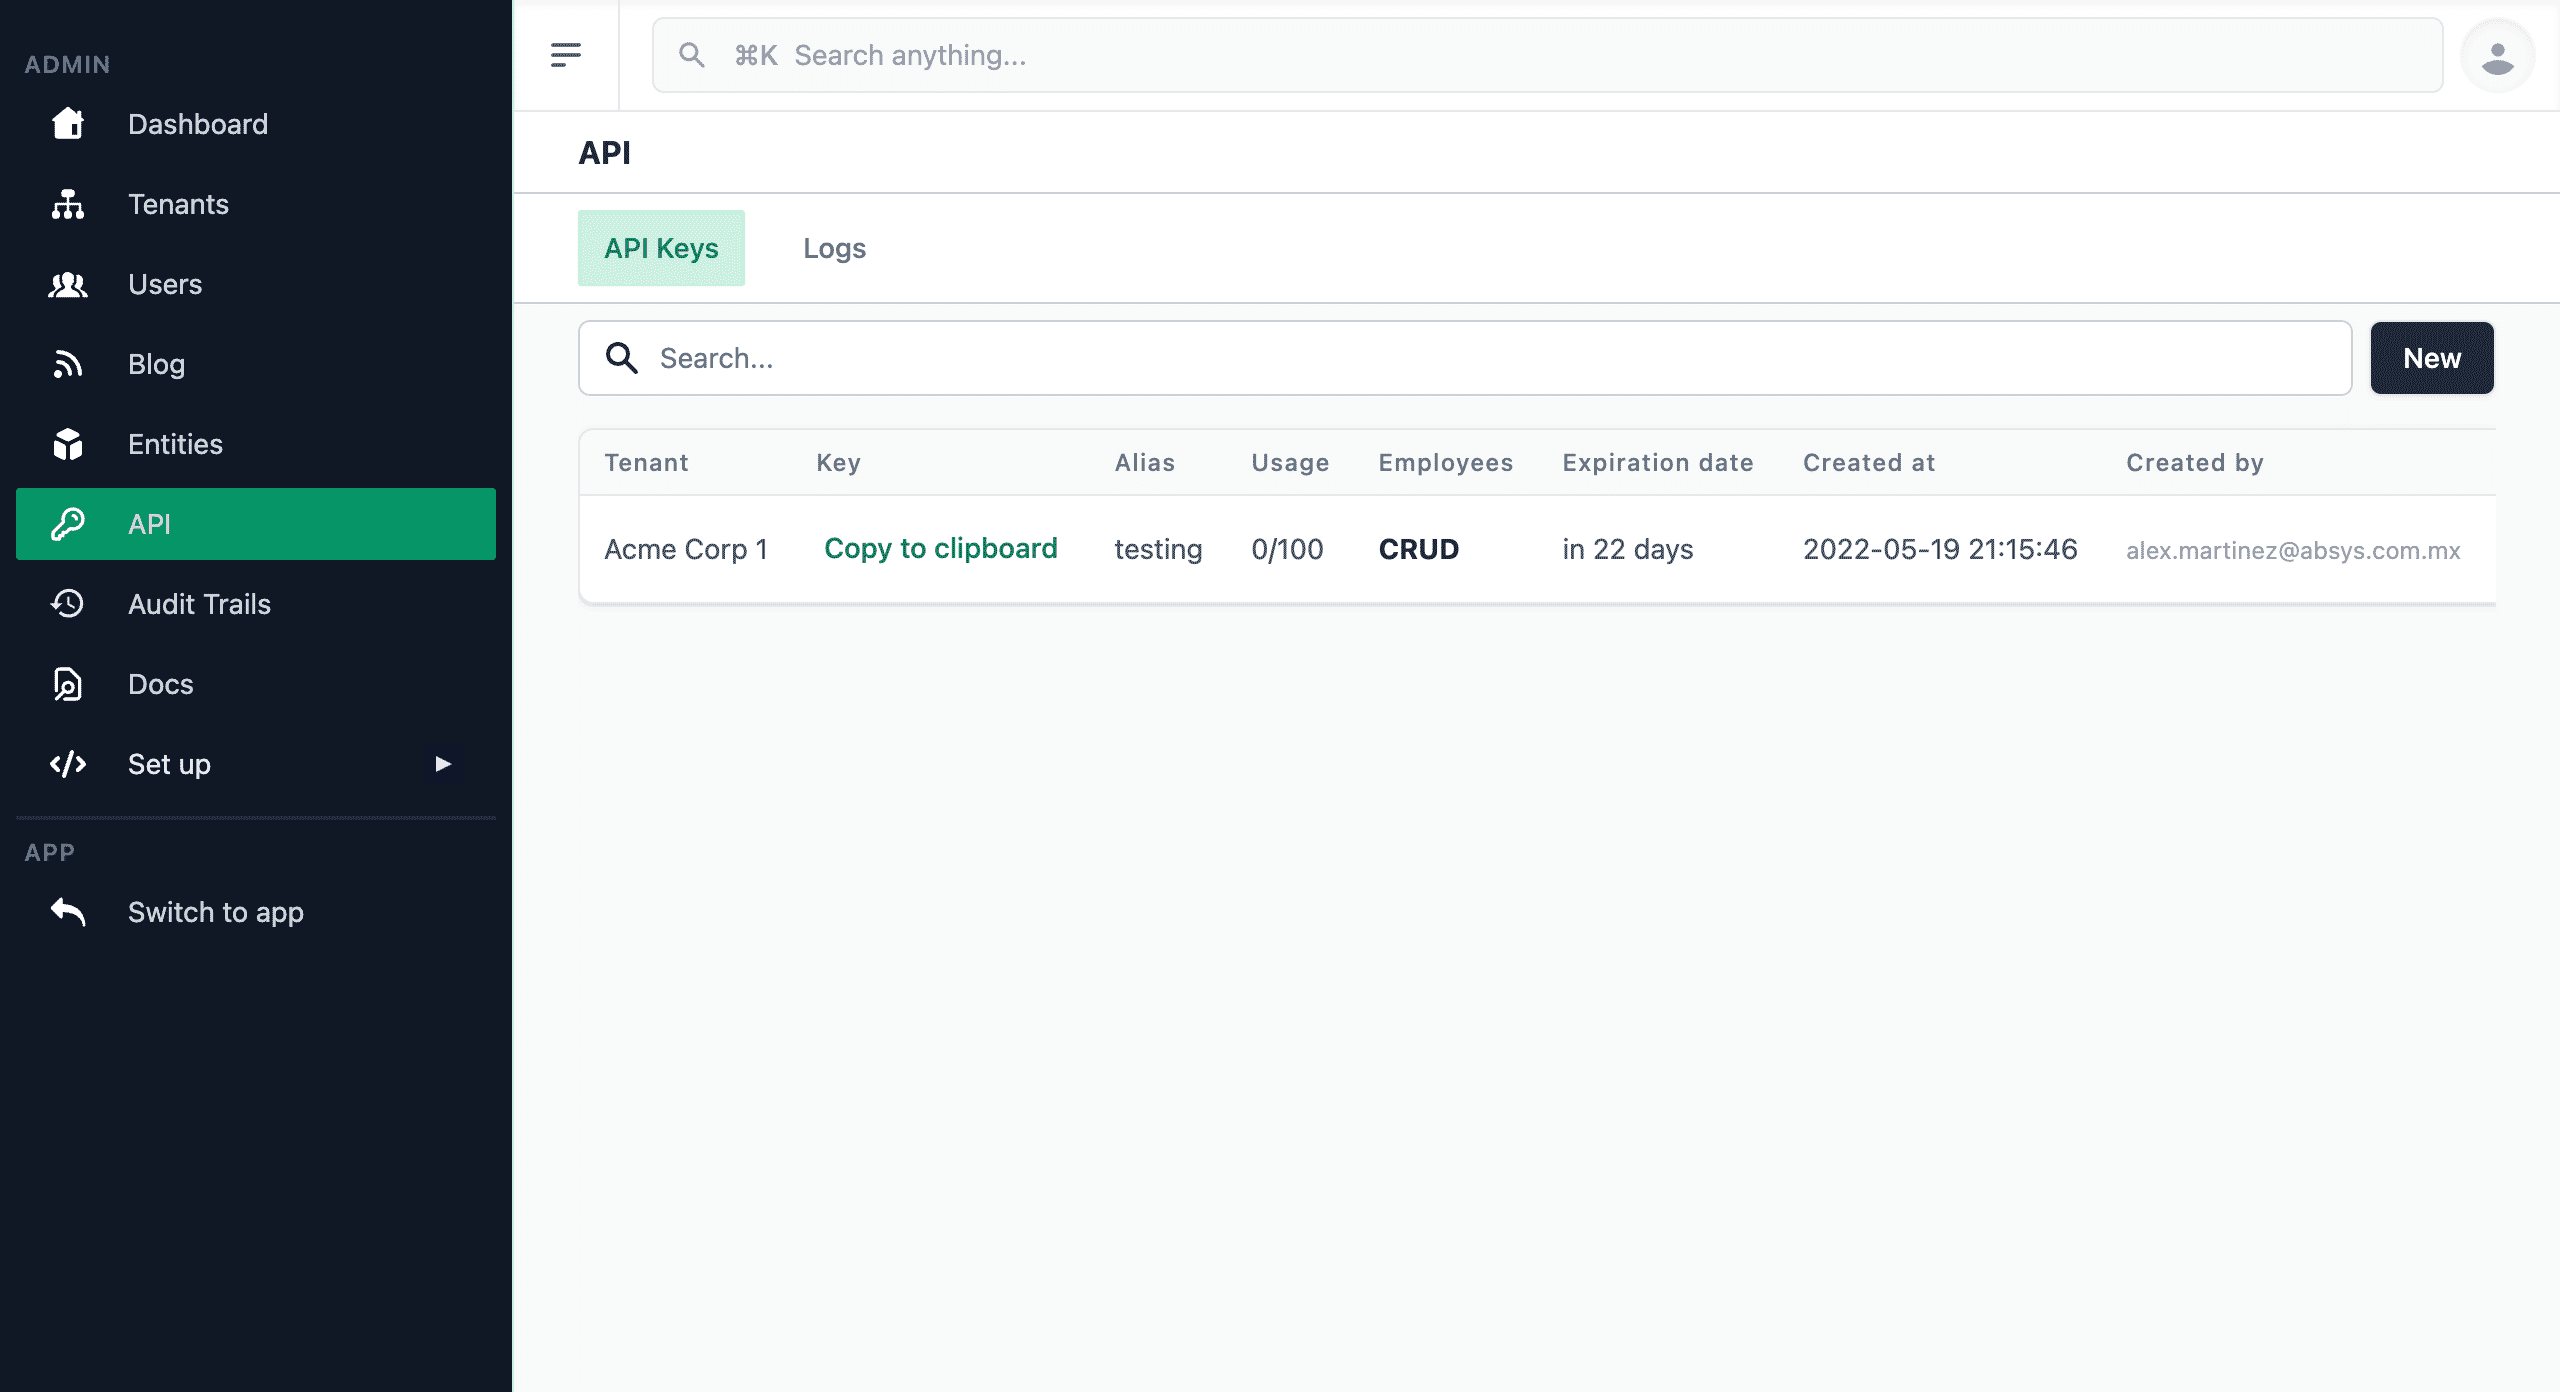Click the Employees column header
Viewport: 2560px width, 1392px height.
coord(1445,462)
